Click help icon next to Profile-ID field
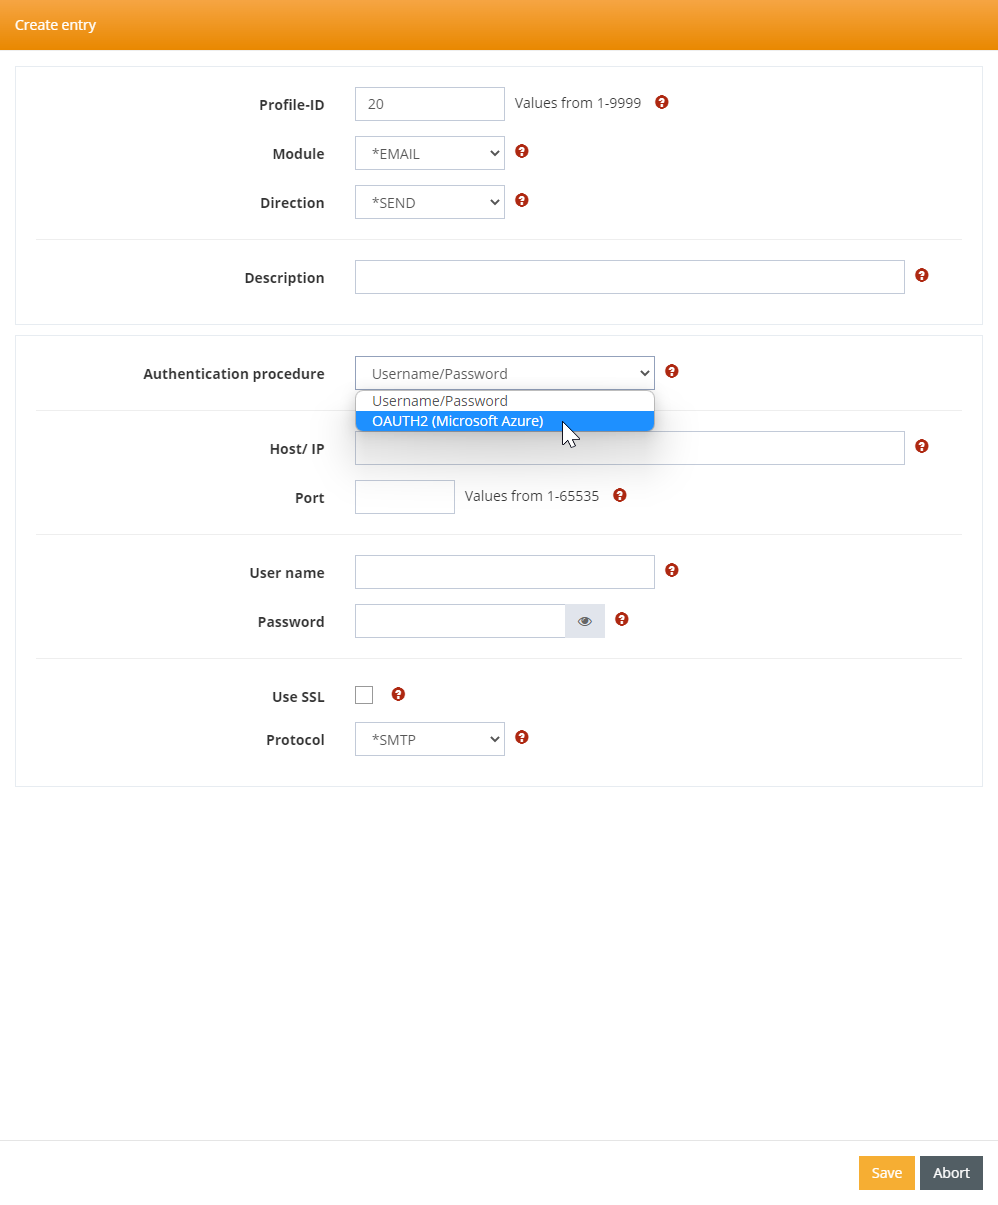 click(x=661, y=102)
